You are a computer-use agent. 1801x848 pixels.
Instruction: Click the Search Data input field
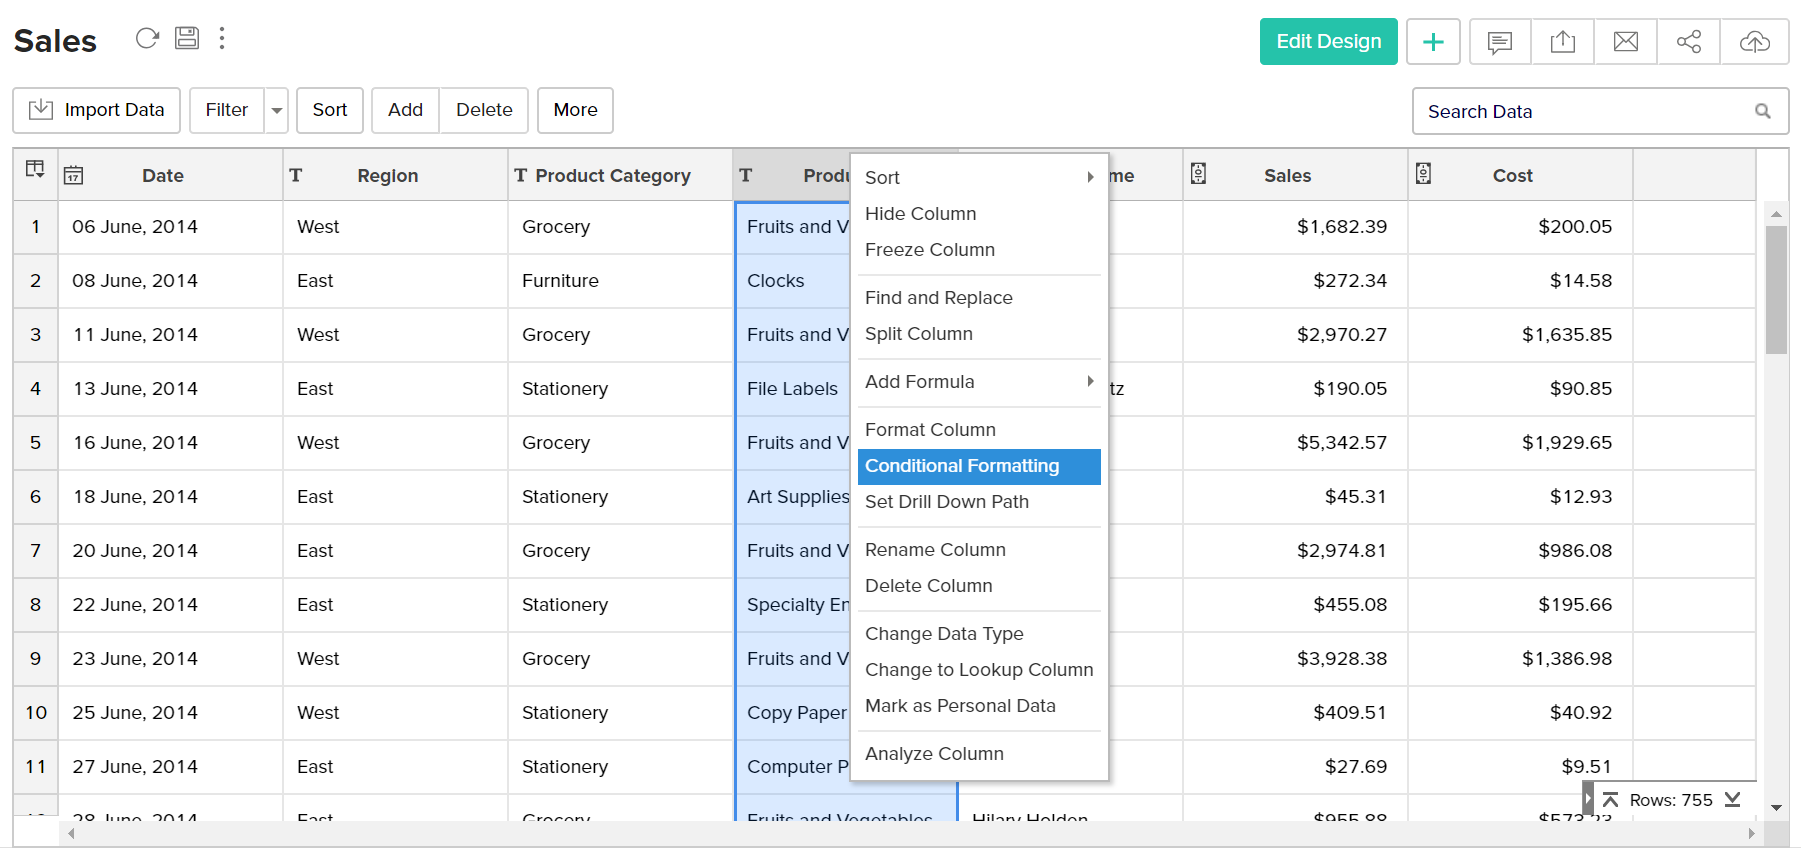point(1585,112)
